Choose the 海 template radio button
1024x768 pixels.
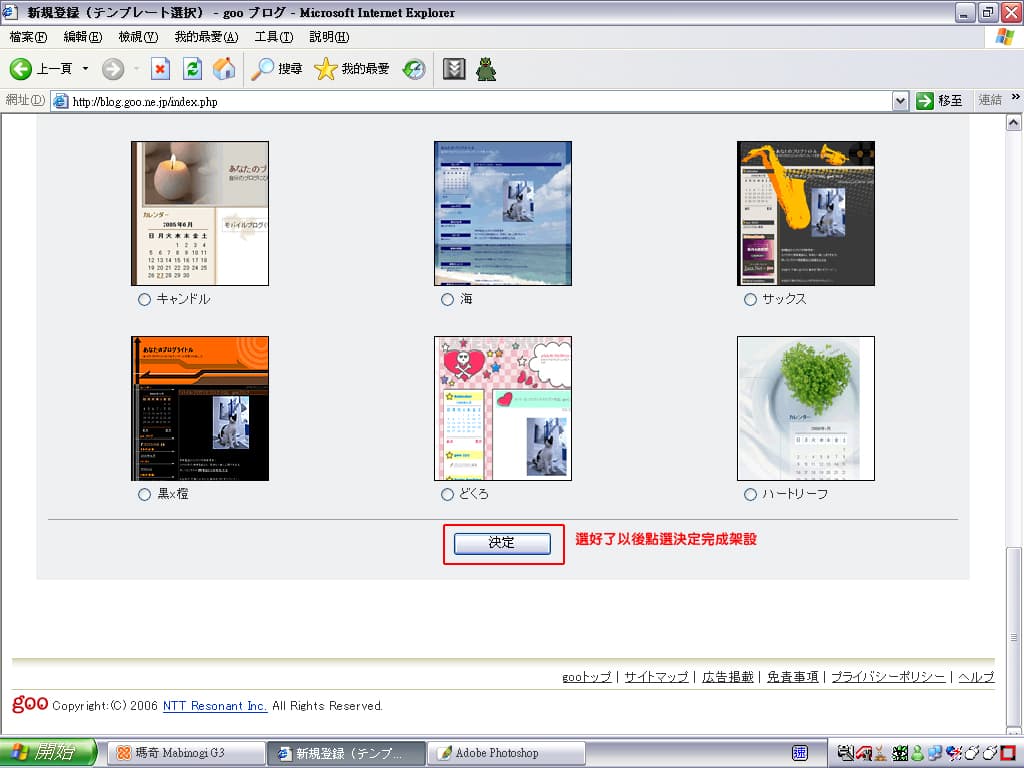point(447,299)
